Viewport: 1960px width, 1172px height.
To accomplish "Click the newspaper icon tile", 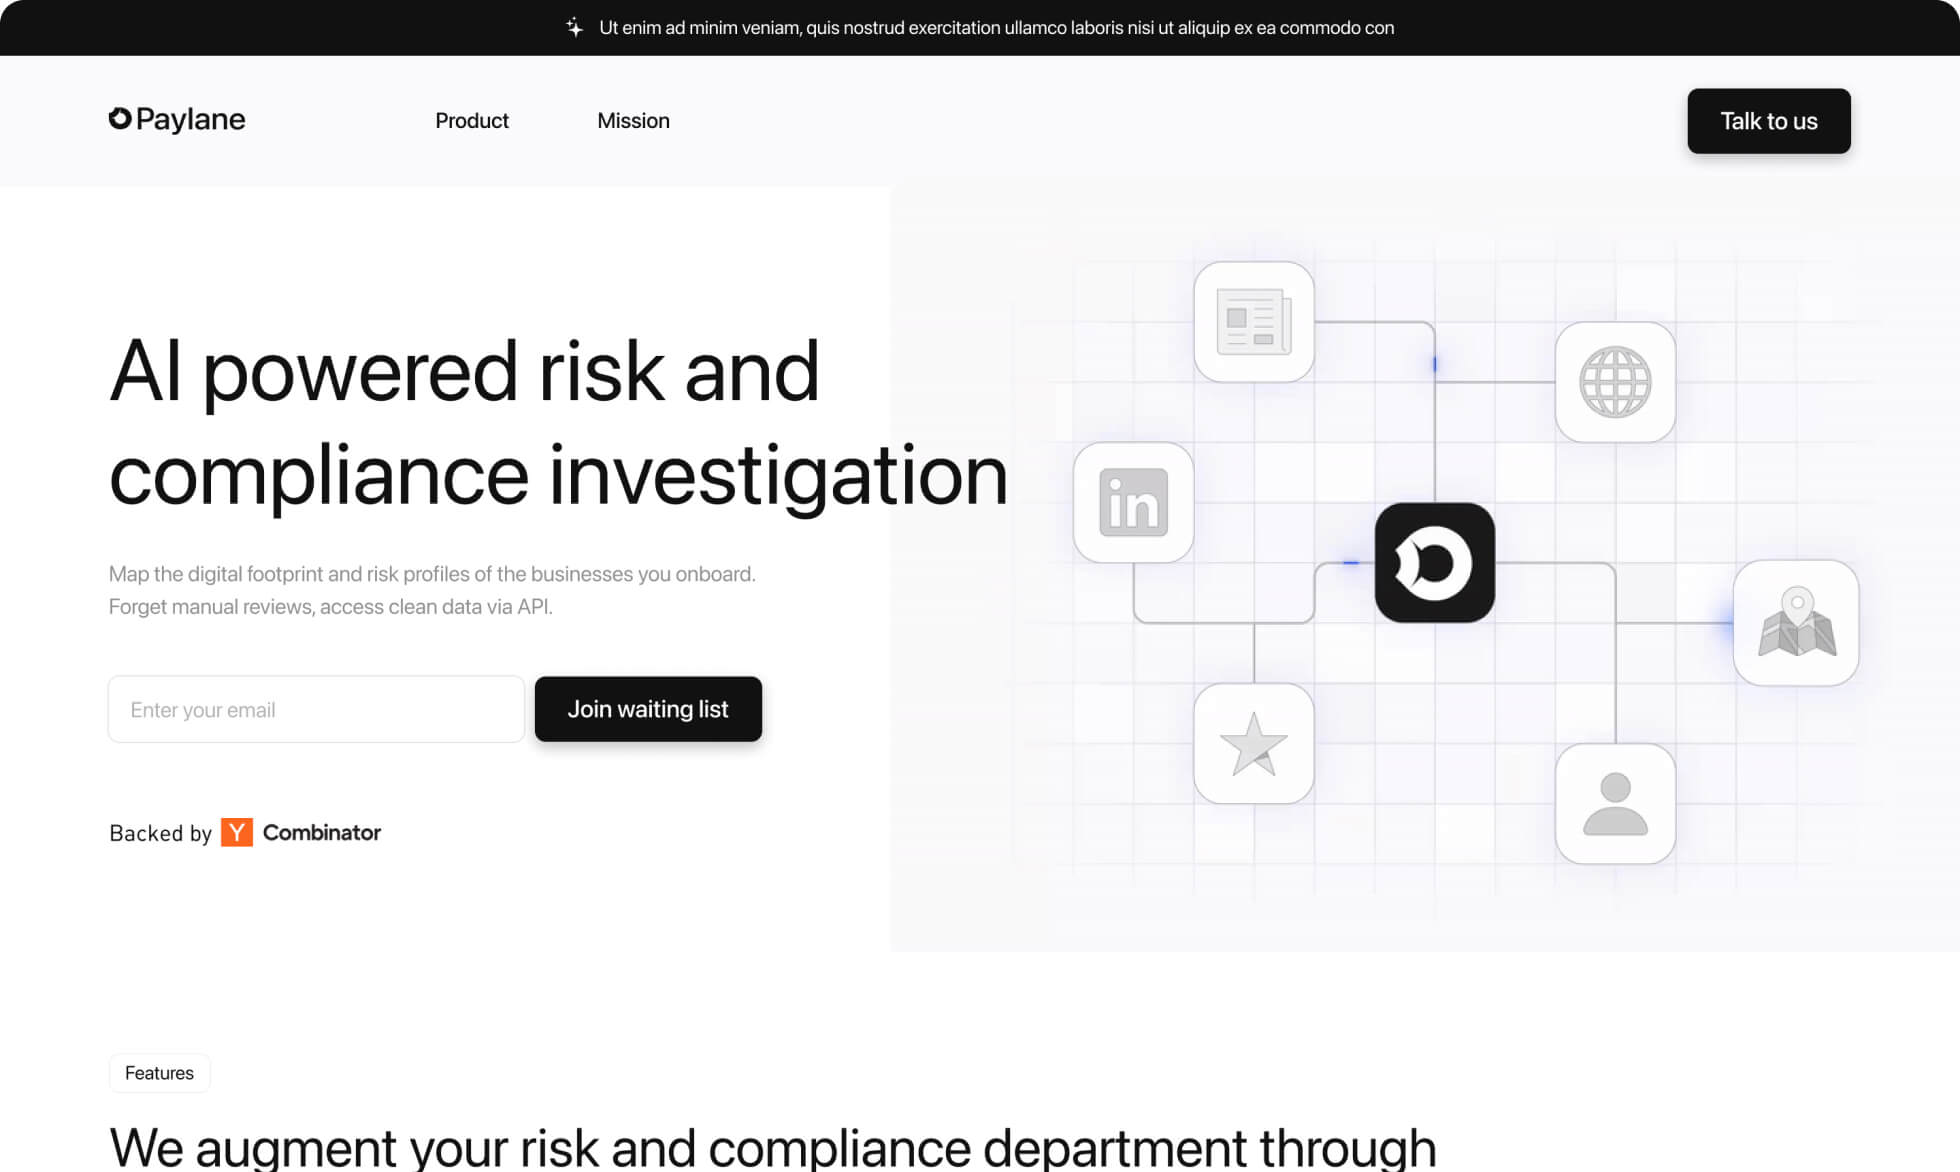I will click(x=1254, y=322).
